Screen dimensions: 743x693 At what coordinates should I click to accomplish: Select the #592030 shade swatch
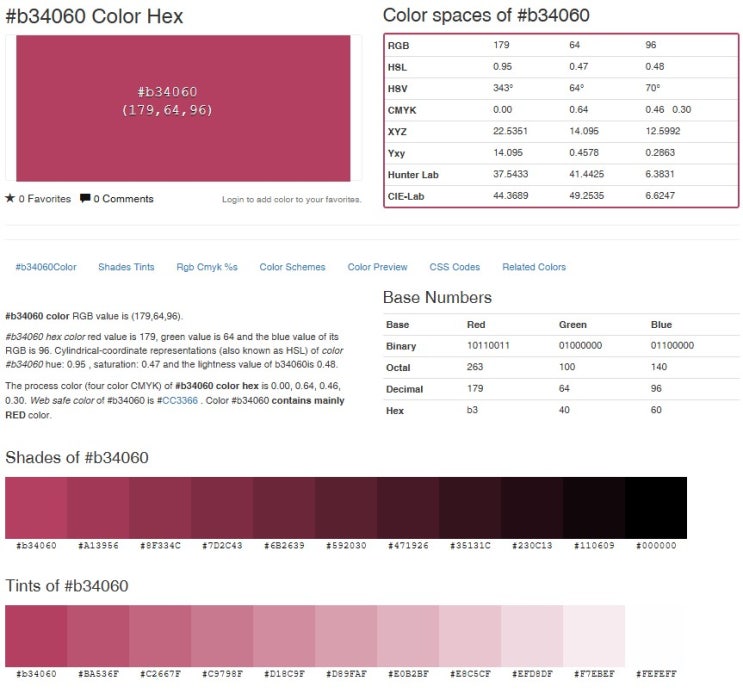346,508
